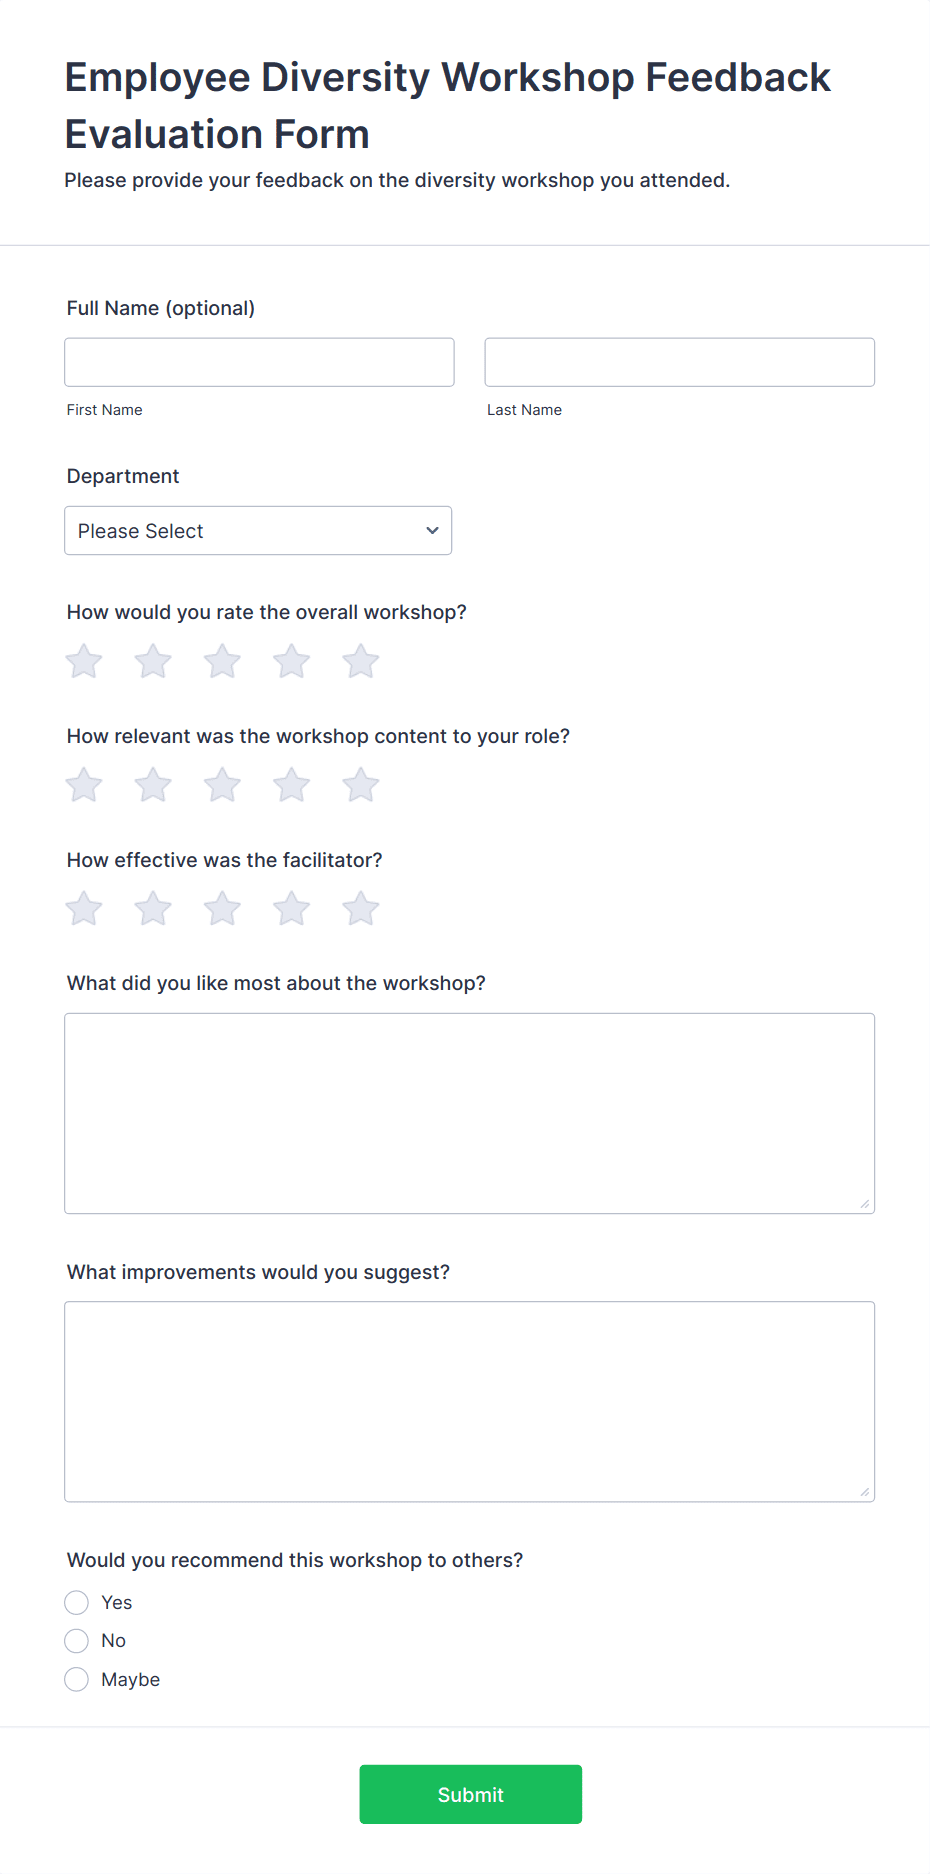Click into the First Name field
930x1874 pixels.
[x=259, y=362]
